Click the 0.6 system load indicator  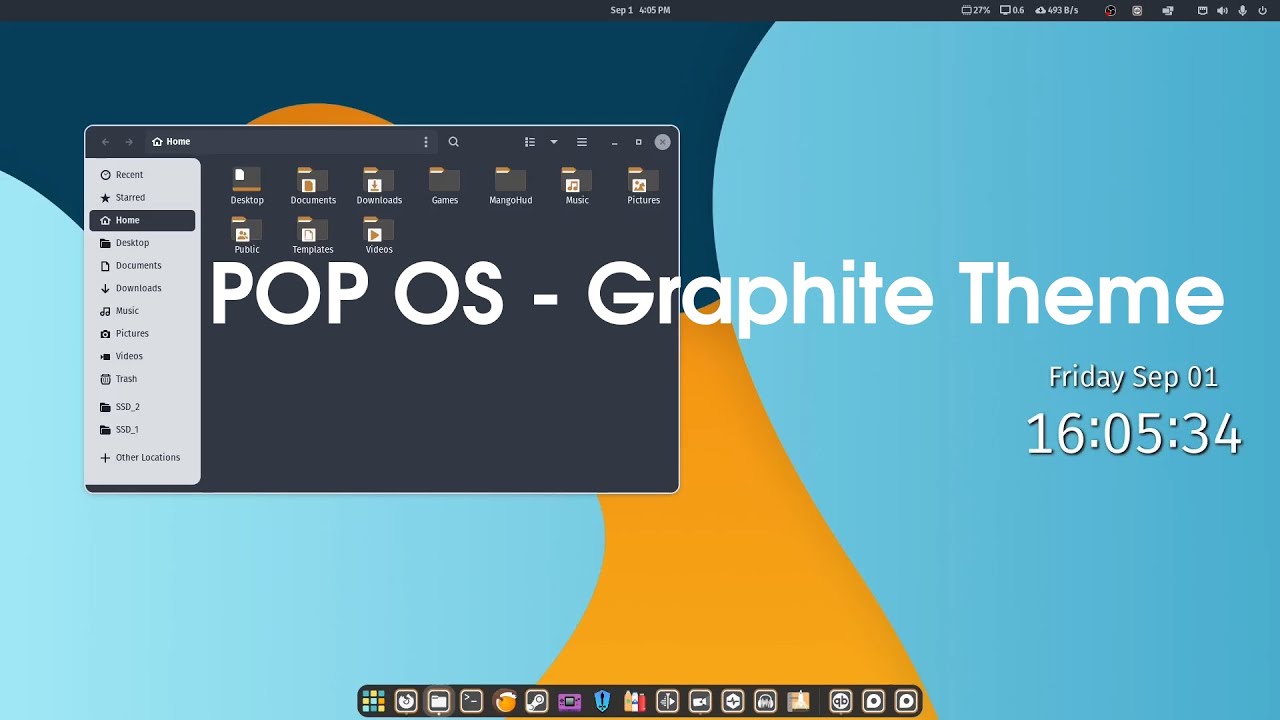coord(1012,10)
